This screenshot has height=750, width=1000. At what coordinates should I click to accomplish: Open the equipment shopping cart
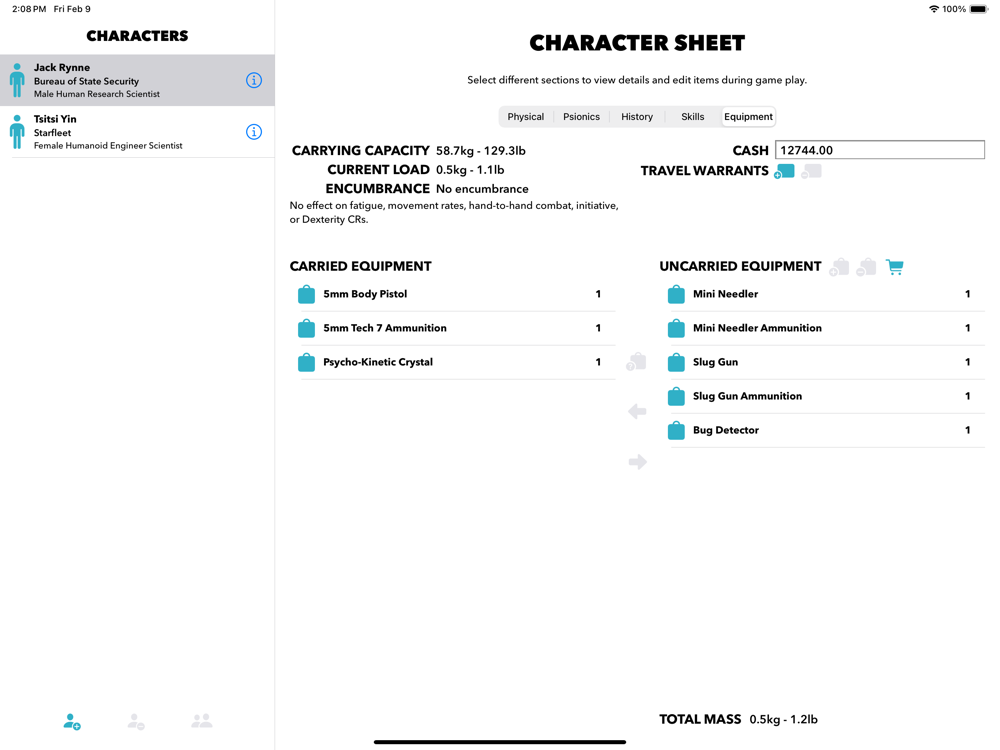coord(895,267)
